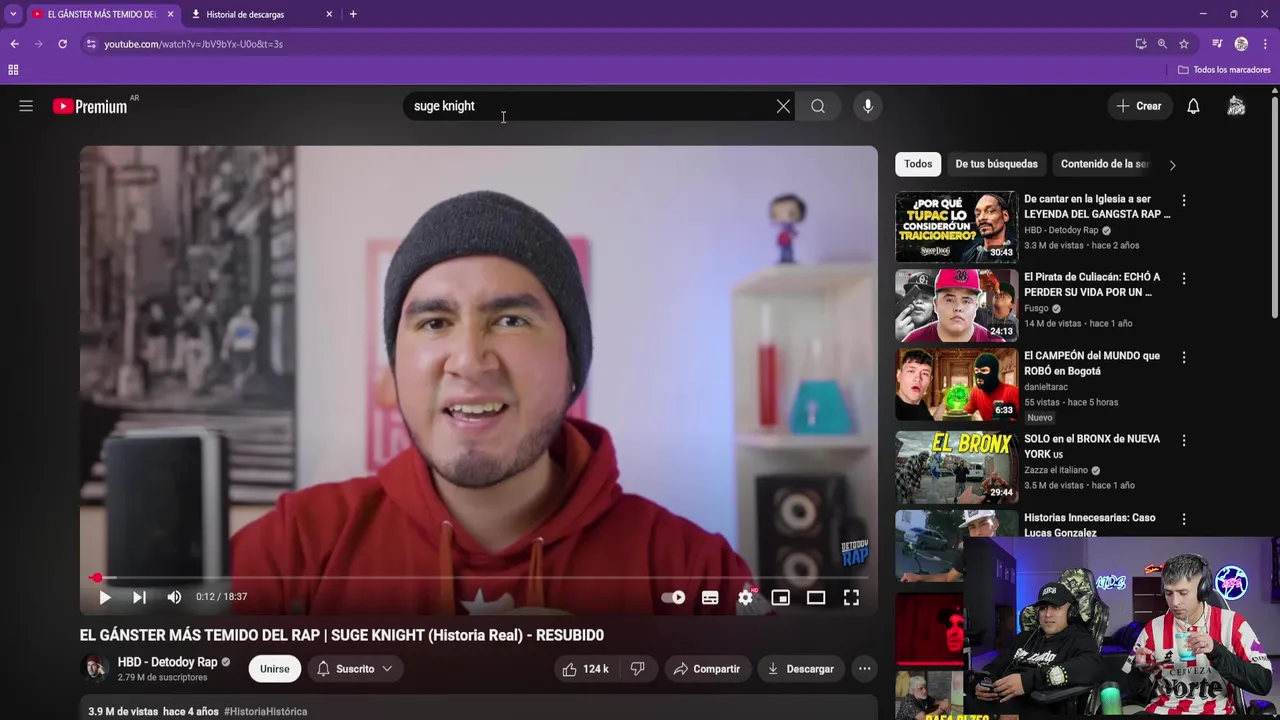Open Historias Innecesarias: Caso Lucas Gonzalez title
Viewport: 1280px width, 720px height.
tap(1089, 525)
